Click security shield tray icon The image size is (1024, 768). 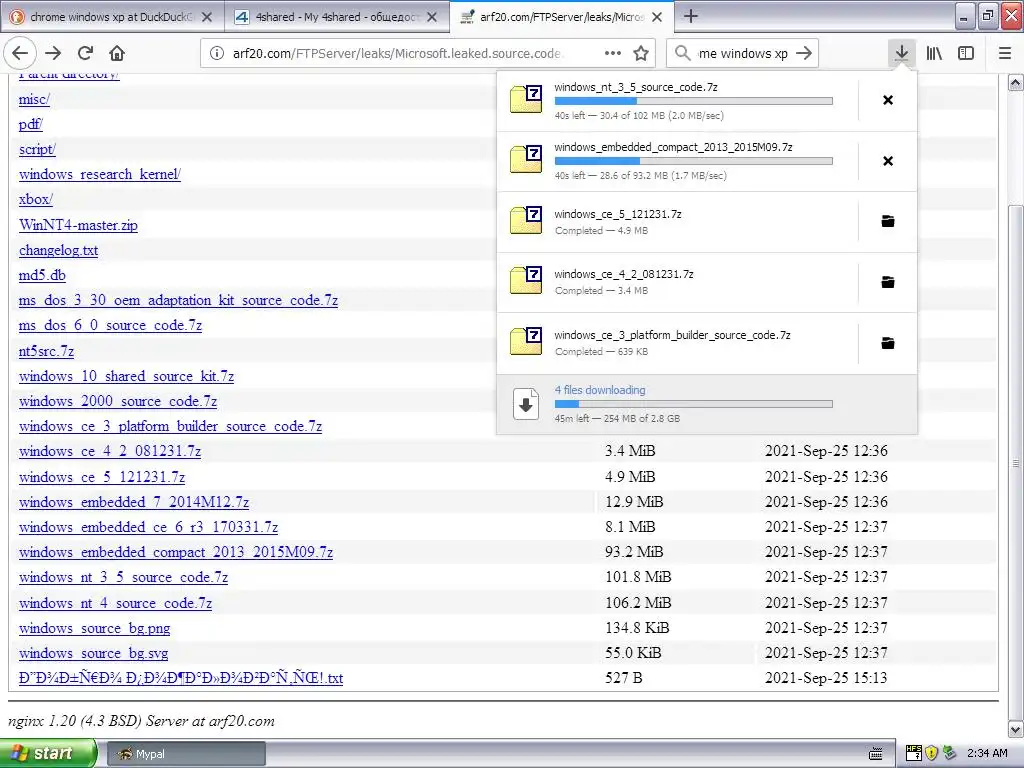click(931, 754)
